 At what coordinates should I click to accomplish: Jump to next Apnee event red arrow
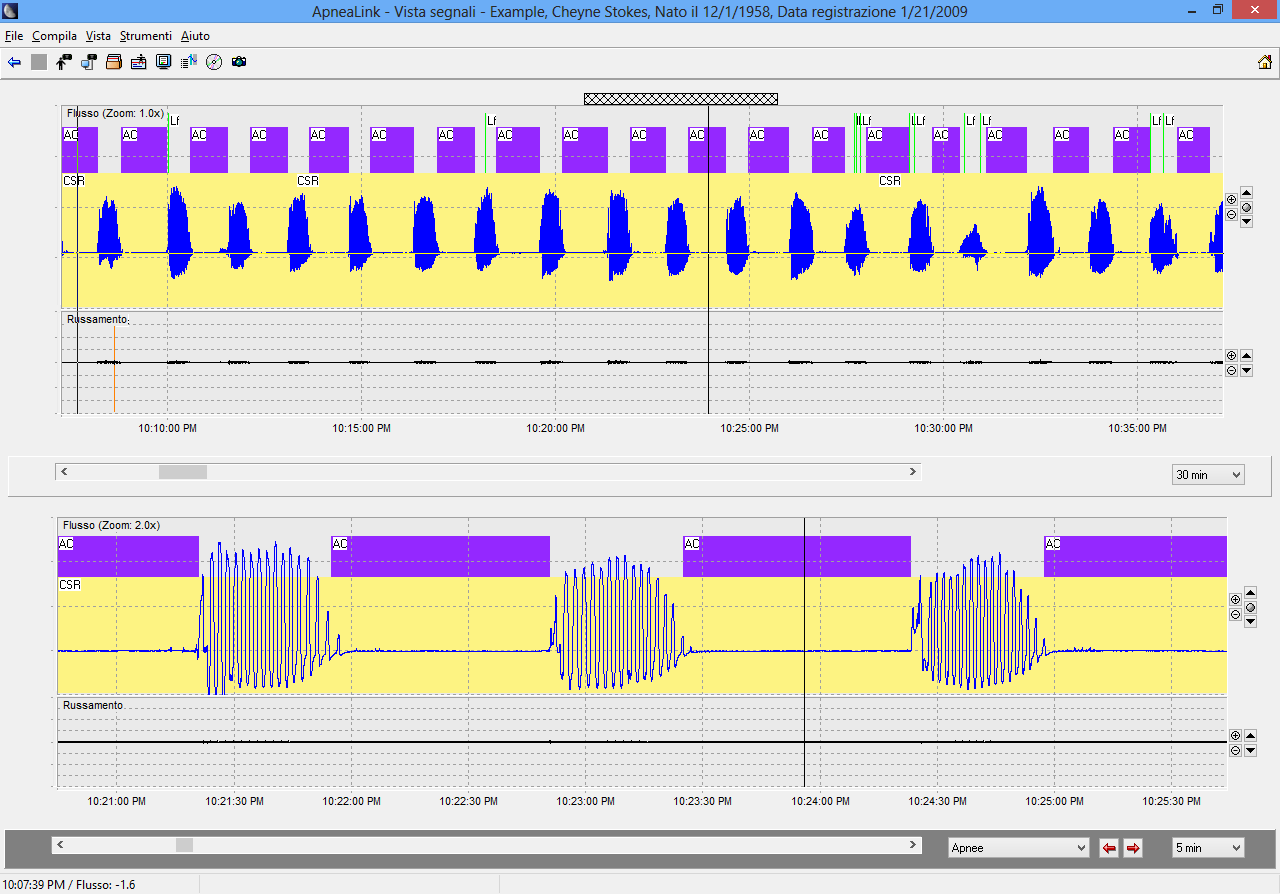(x=1133, y=848)
